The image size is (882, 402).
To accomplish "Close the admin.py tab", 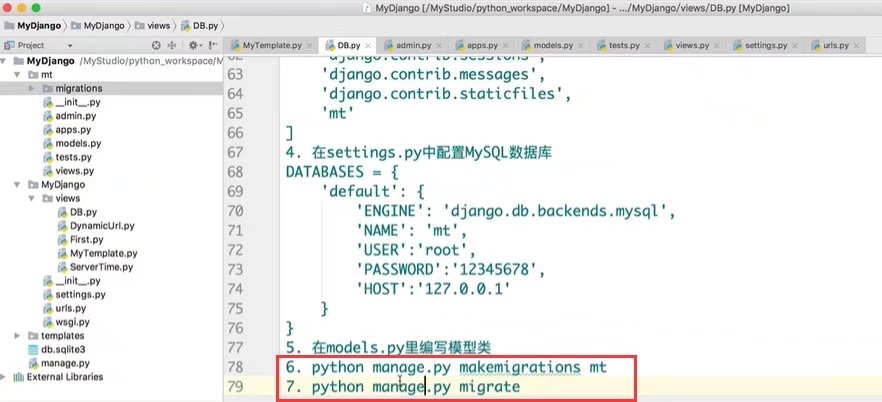I will click(x=439, y=46).
